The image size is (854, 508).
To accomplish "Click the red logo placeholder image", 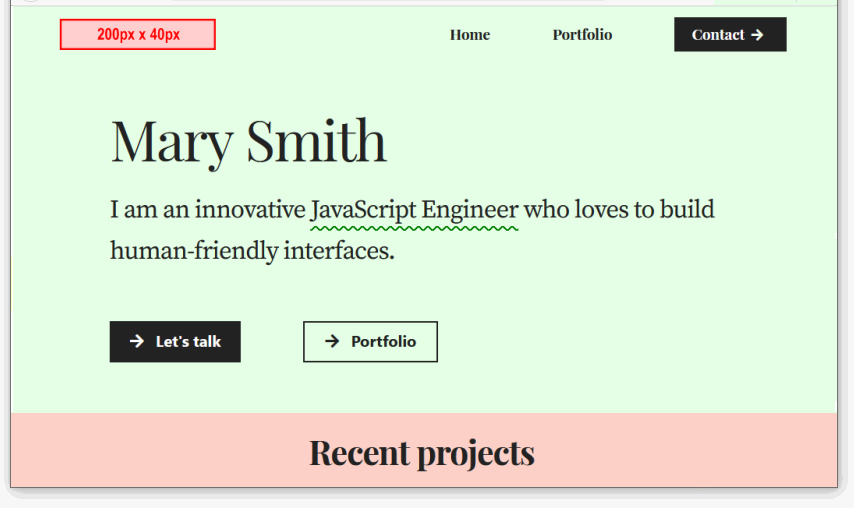I will (x=138, y=34).
